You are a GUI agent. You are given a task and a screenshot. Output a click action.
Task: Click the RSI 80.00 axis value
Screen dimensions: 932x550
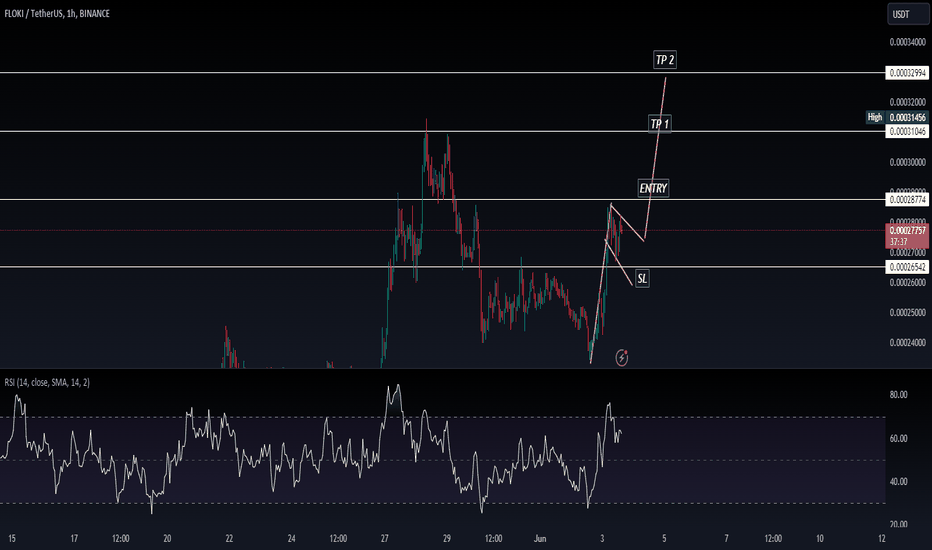tap(898, 394)
